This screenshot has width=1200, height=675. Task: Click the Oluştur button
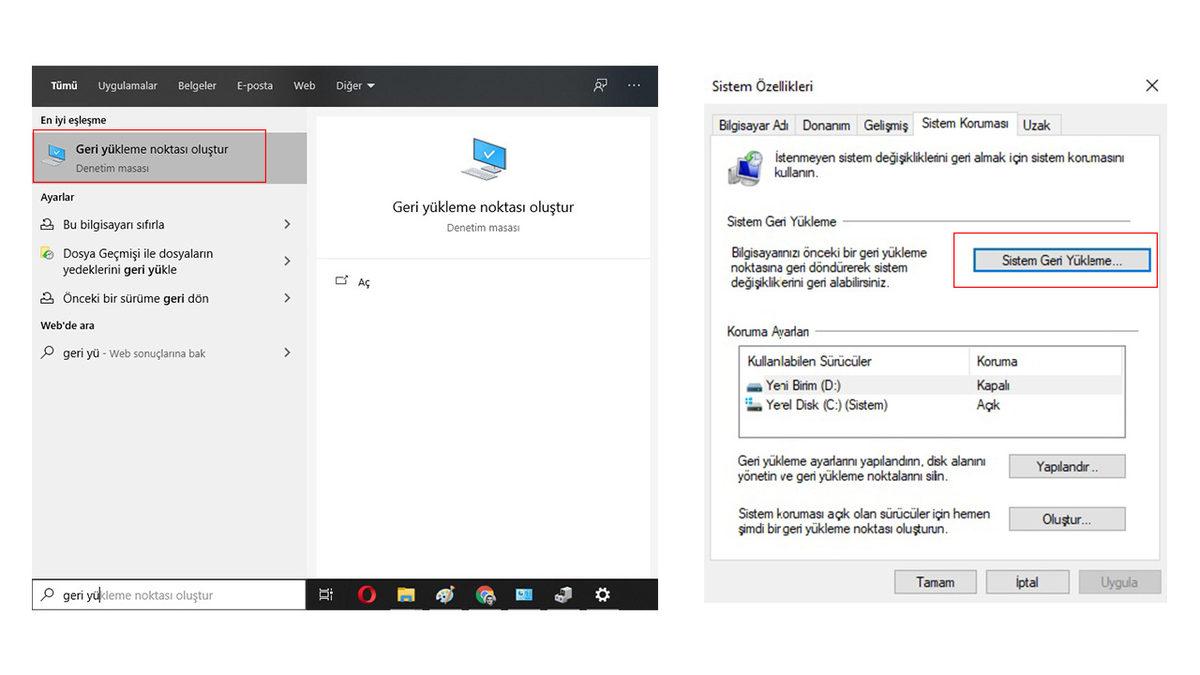pyautogui.click(x=1066, y=519)
